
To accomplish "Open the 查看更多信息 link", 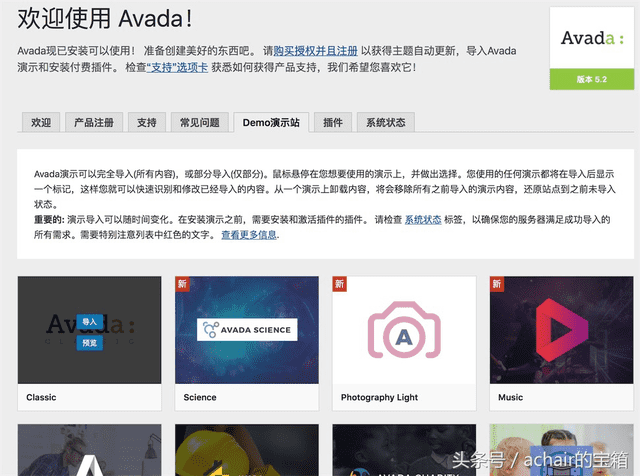I will pos(249,235).
